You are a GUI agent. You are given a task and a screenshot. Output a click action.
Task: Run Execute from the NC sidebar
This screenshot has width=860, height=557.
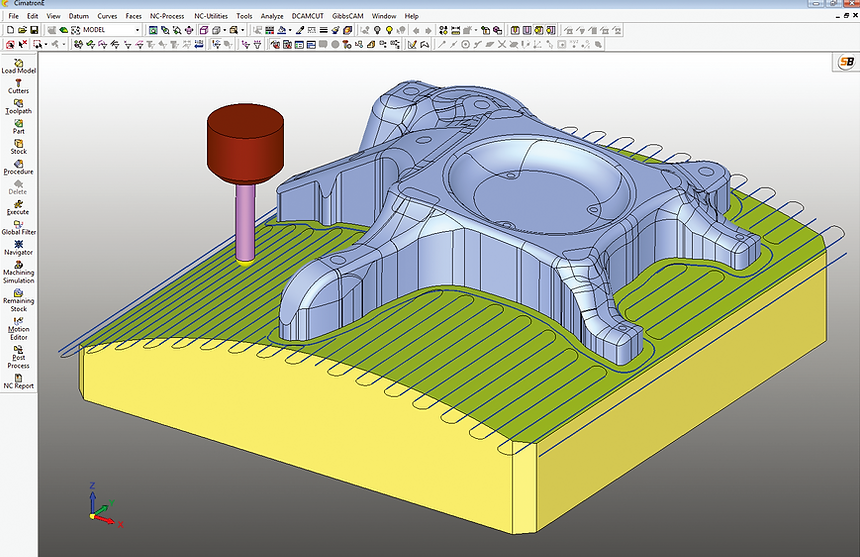18,206
